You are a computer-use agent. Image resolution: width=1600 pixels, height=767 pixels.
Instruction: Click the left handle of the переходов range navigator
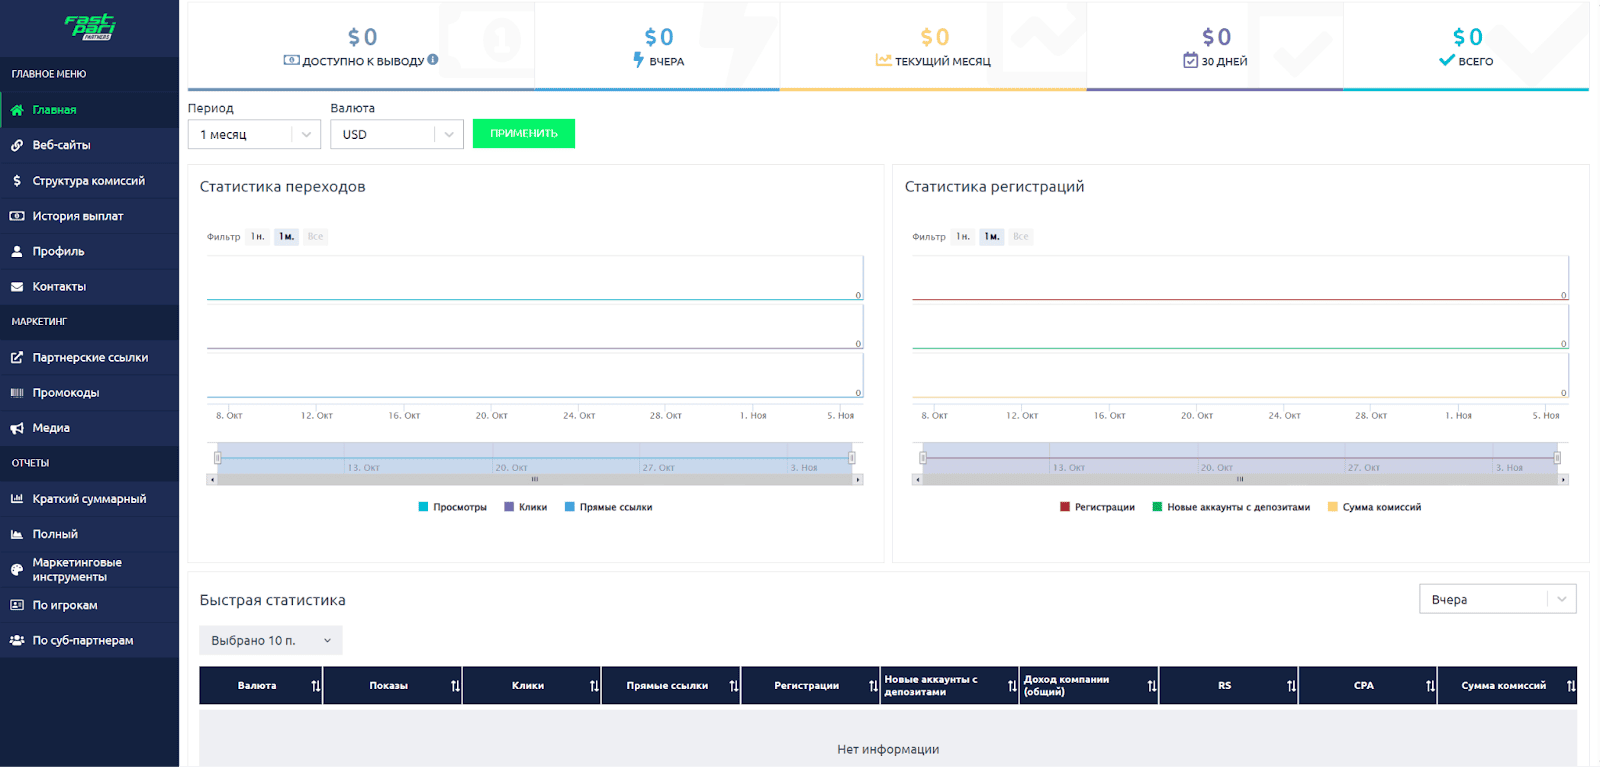pos(218,458)
